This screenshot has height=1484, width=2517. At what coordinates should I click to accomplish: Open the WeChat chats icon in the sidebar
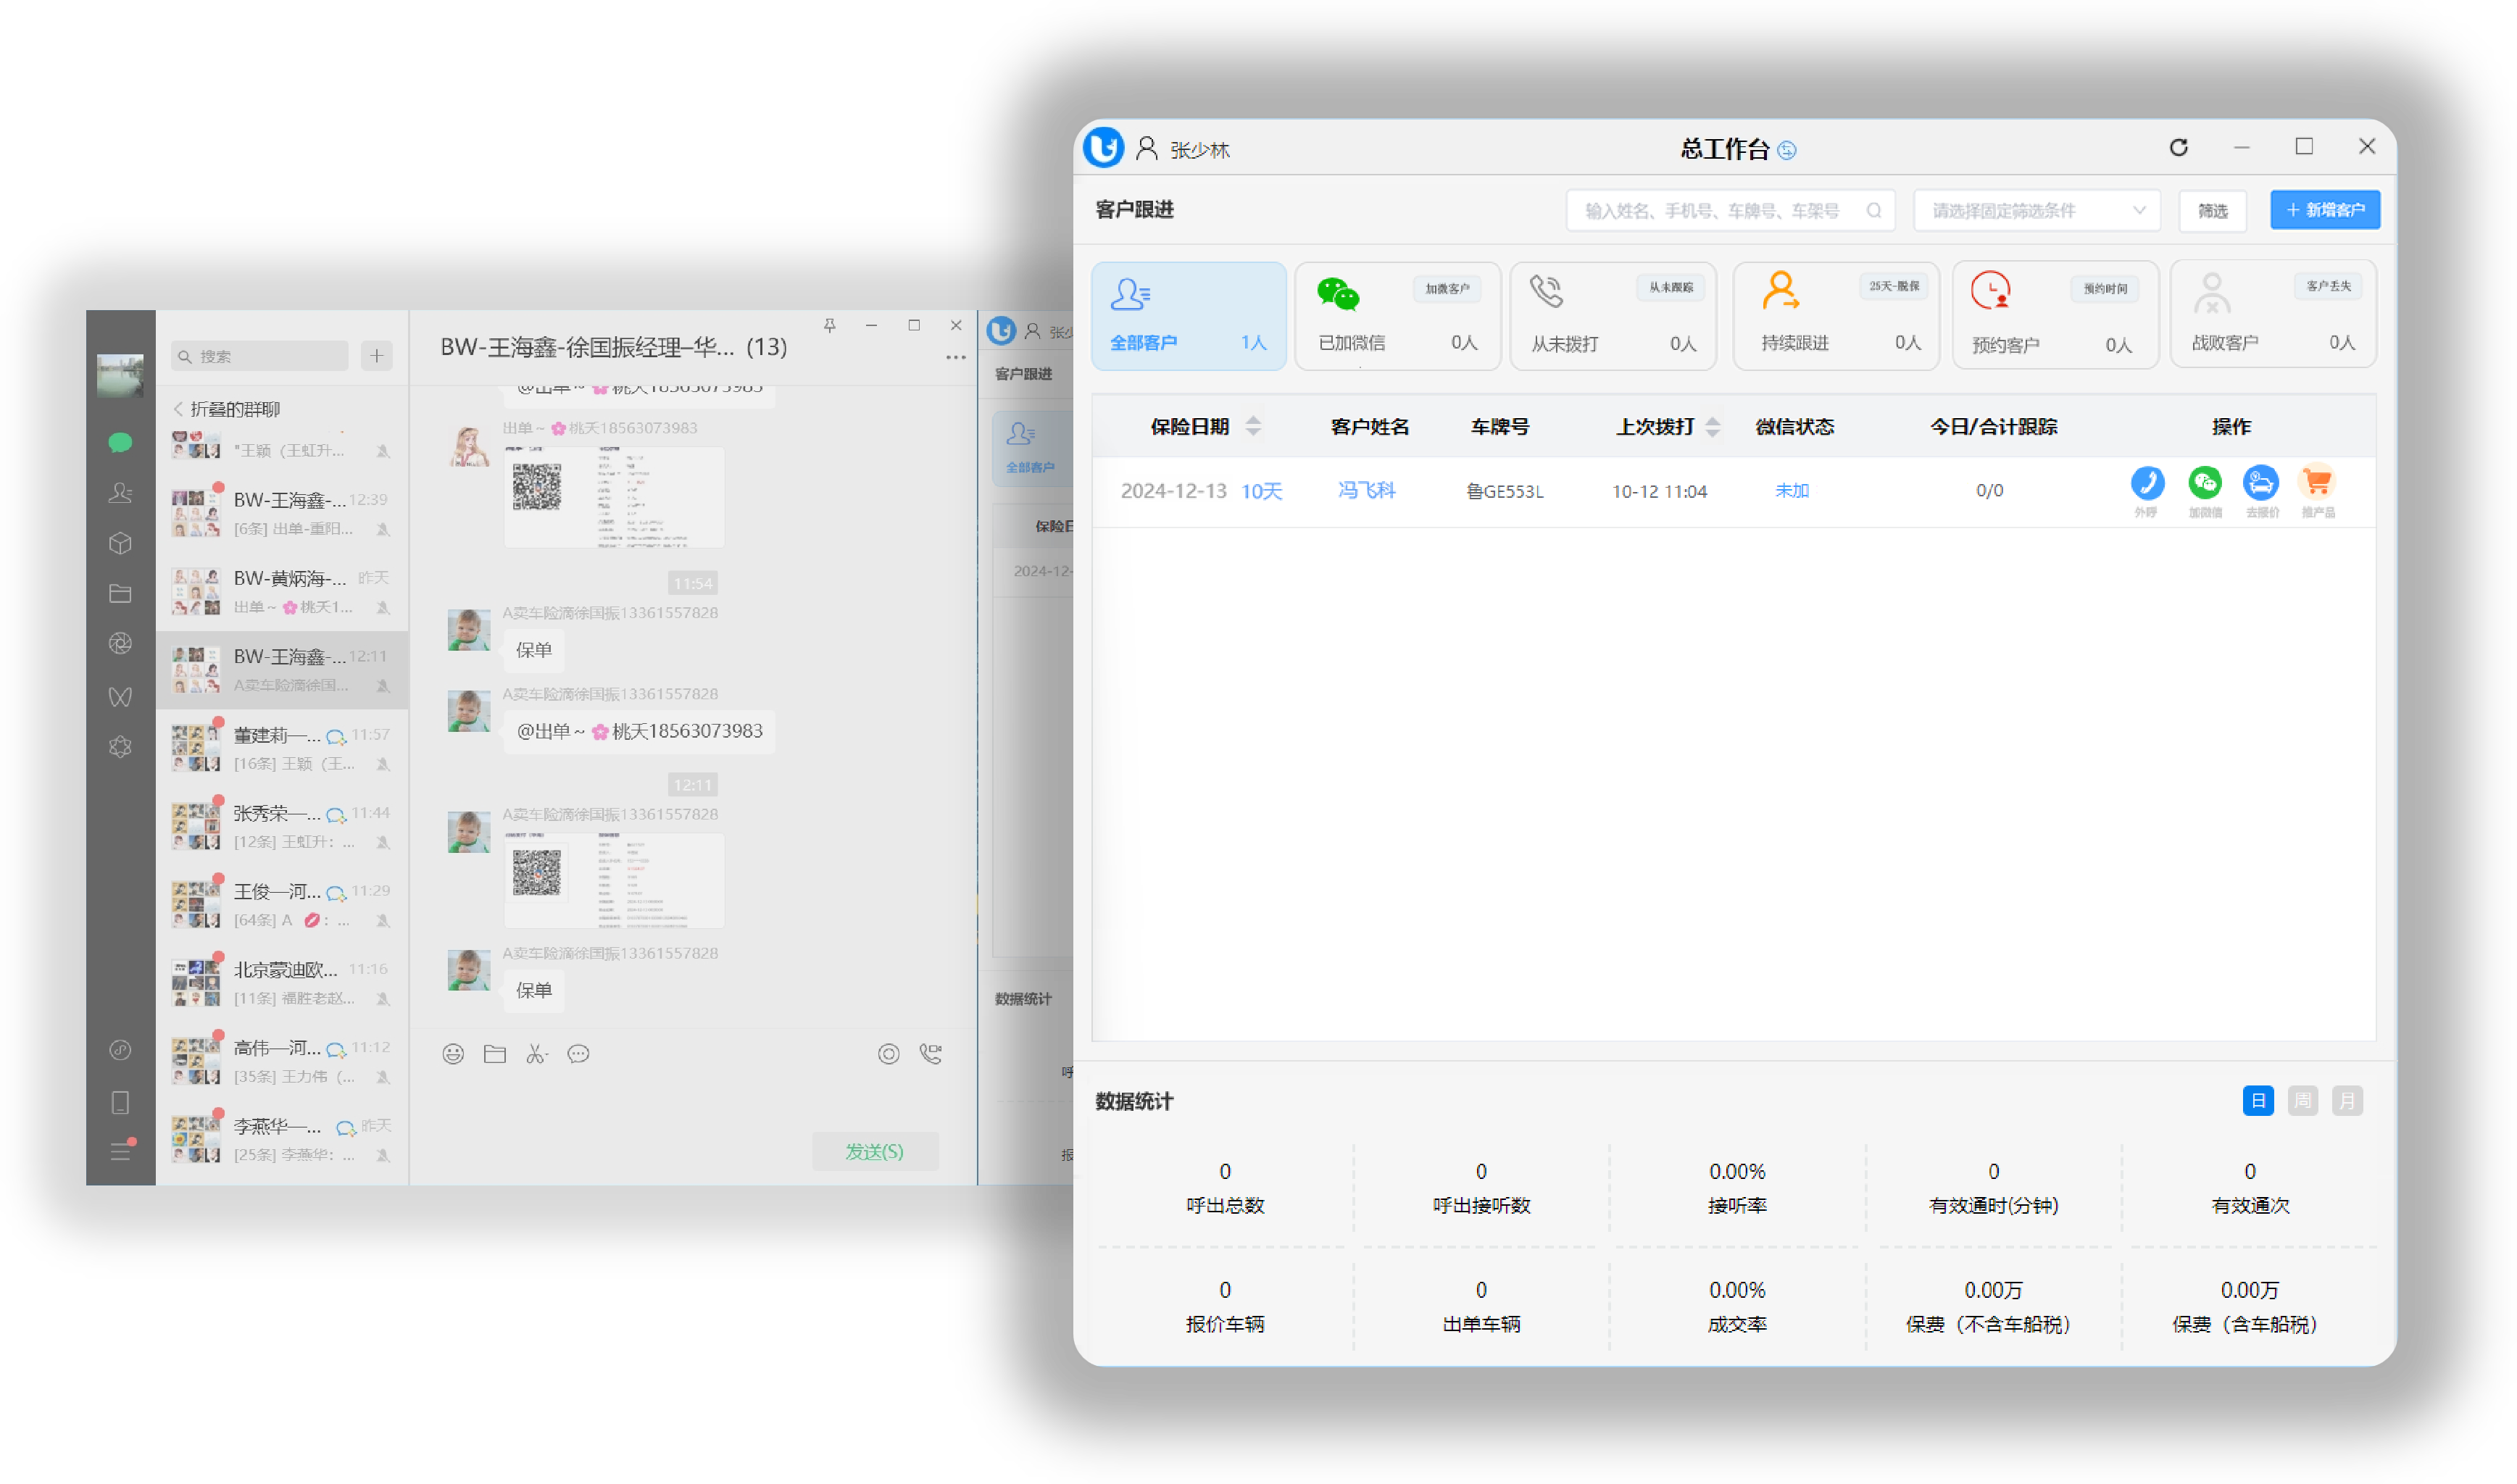120,442
